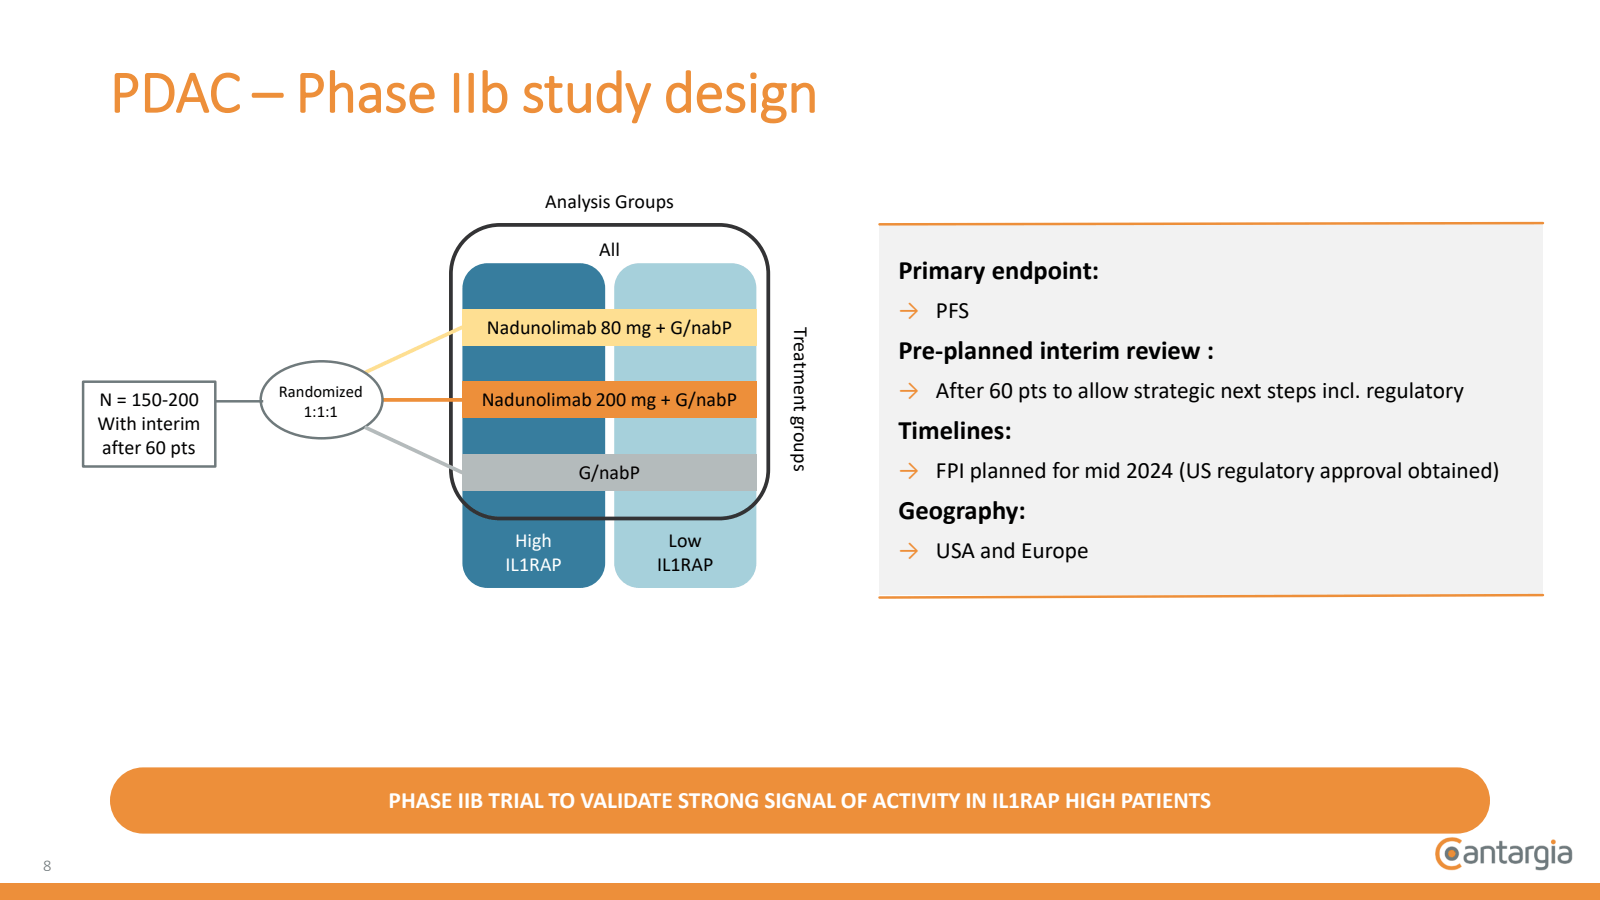Click the 'Low IL1RAP' label
Viewport: 1600px width, 900px height.
[685, 553]
